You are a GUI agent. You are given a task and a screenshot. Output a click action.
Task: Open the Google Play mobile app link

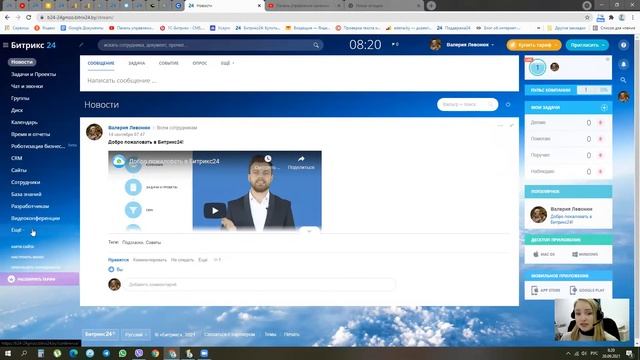coord(587,290)
